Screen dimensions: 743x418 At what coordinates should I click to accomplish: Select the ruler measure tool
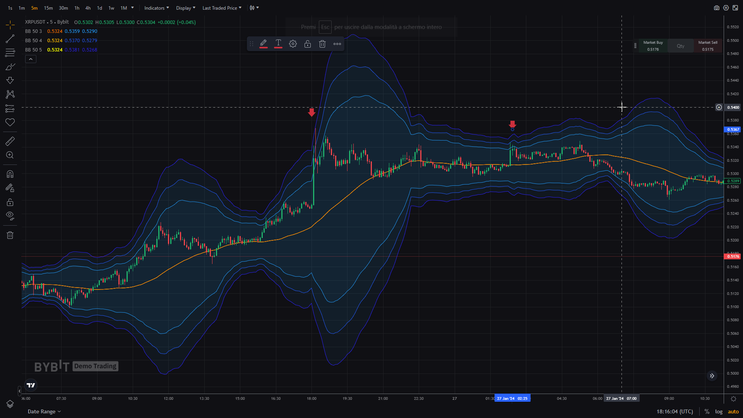coord(10,141)
